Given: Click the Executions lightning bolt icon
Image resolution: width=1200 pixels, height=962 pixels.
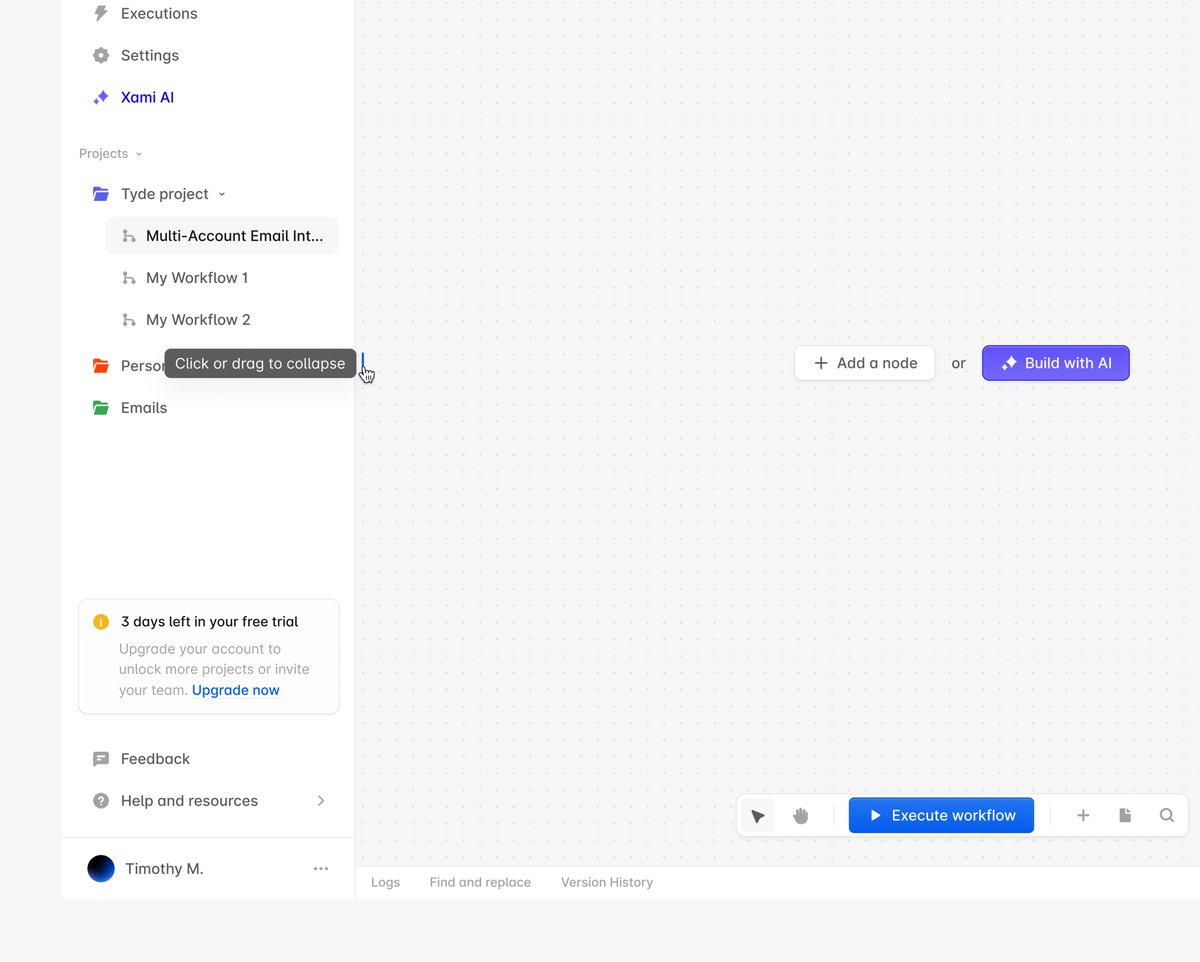Looking at the screenshot, I should coord(101,14).
